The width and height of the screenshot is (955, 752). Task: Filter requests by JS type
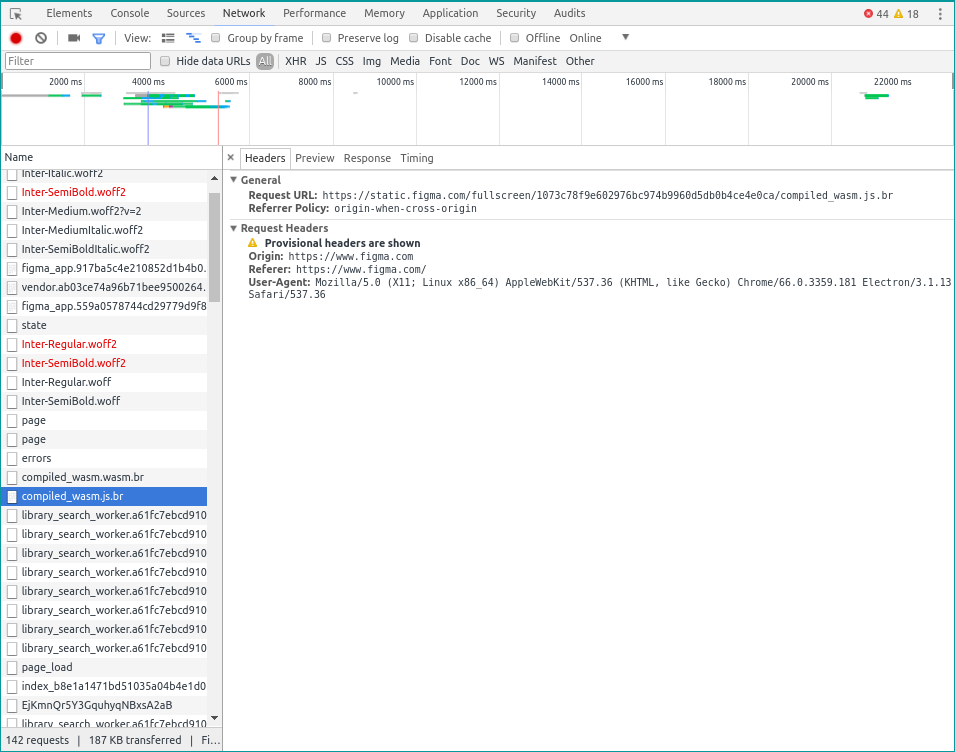click(321, 61)
